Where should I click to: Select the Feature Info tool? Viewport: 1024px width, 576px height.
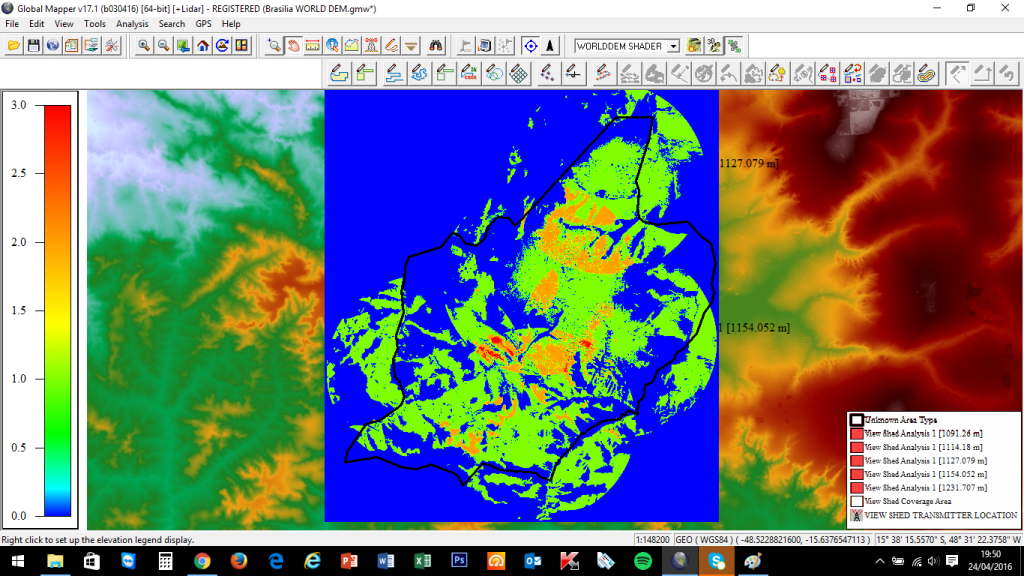332,45
